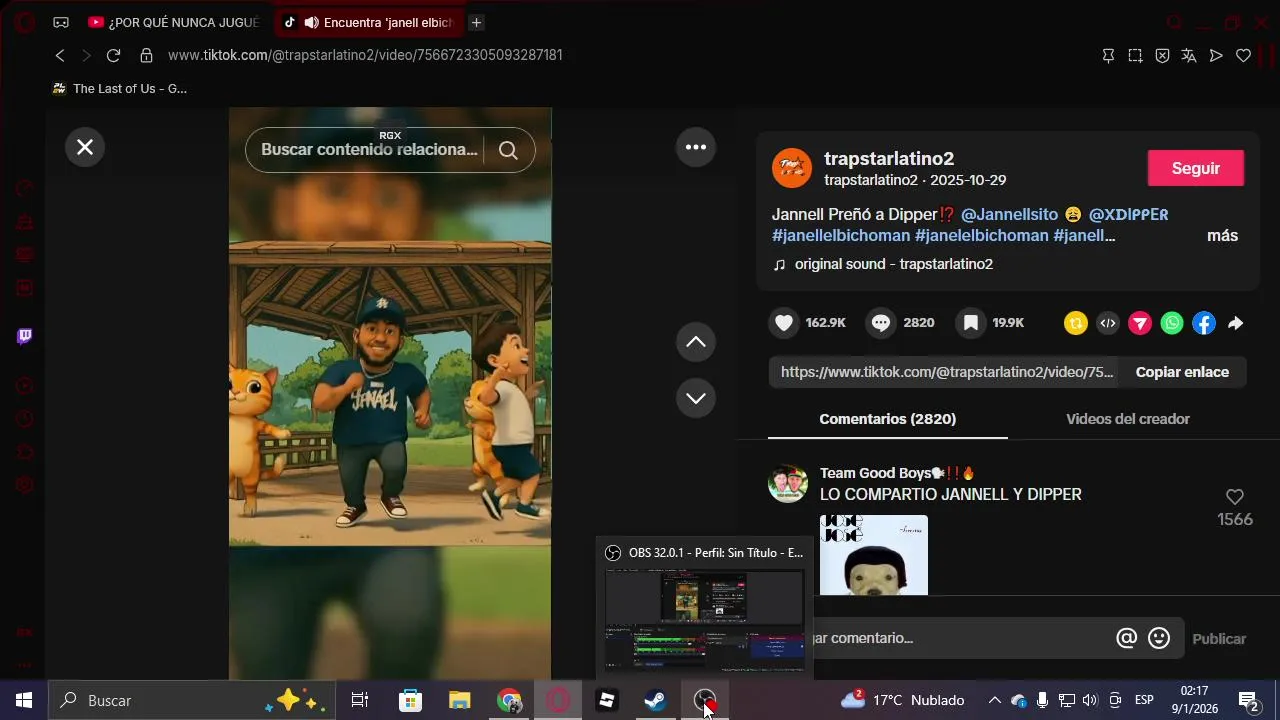Open File Explorer from the taskbar
Screen dimensions: 1280x720
click(x=459, y=701)
